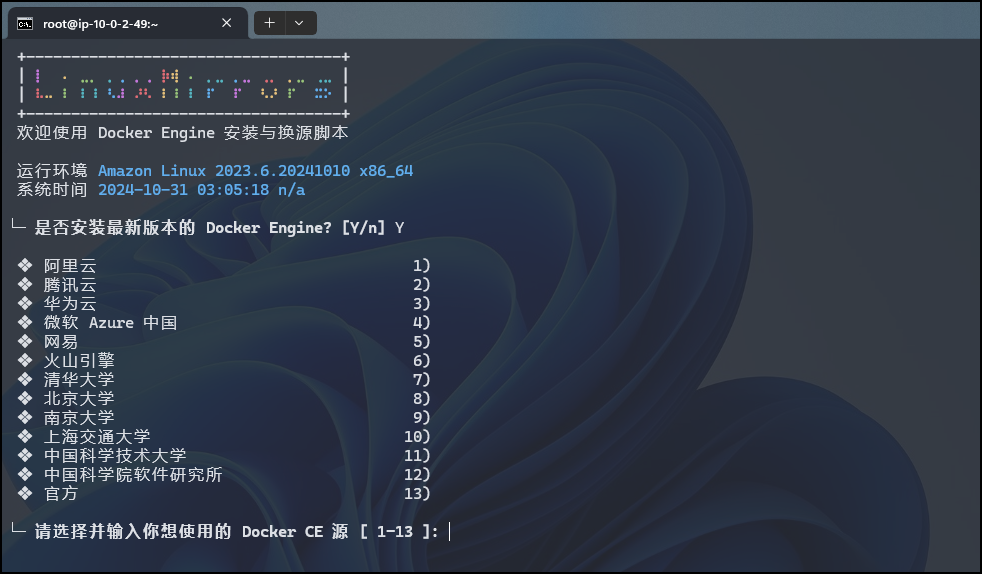Open a new terminal tab with plus
Image resolution: width=982 pixels, height=574 pixels.
[x=269, y=23]
